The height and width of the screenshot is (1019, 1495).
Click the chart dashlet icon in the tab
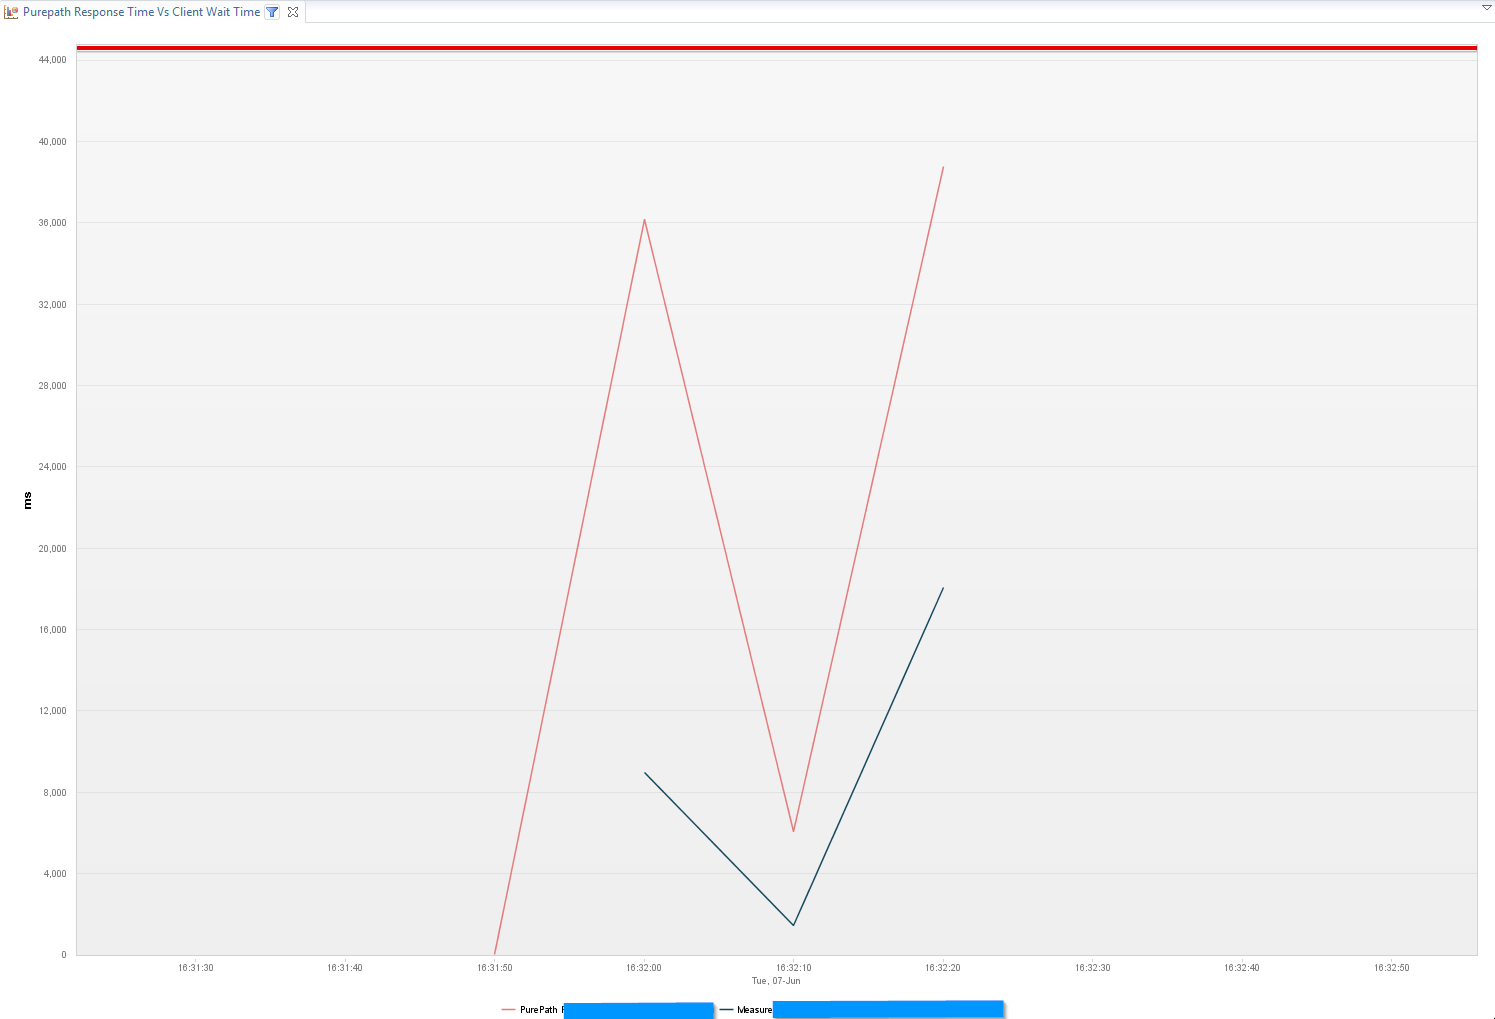pos(11,12)
